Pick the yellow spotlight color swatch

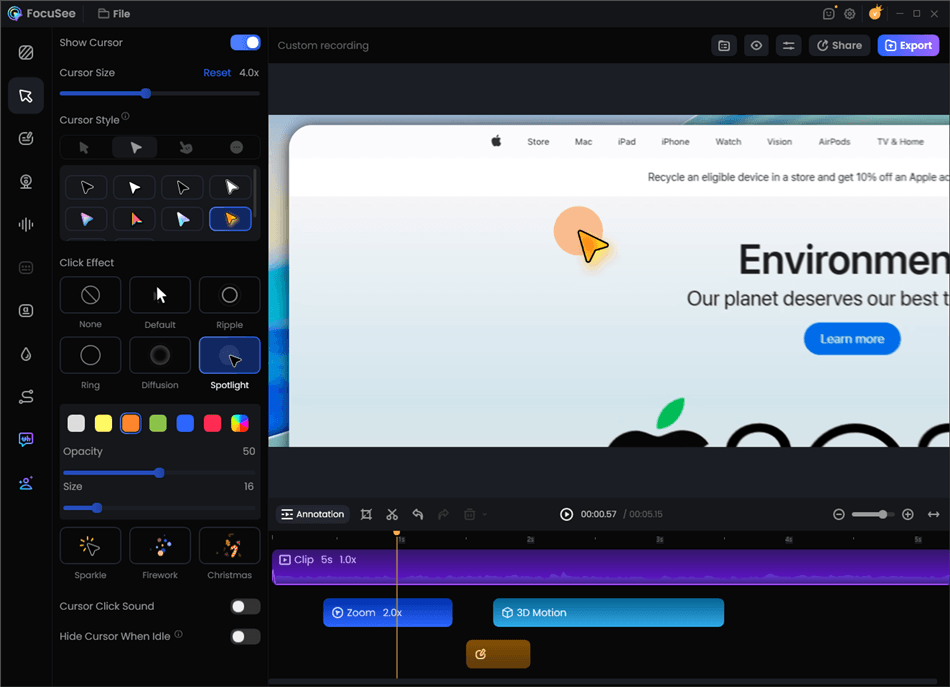[x=104, y=423]
